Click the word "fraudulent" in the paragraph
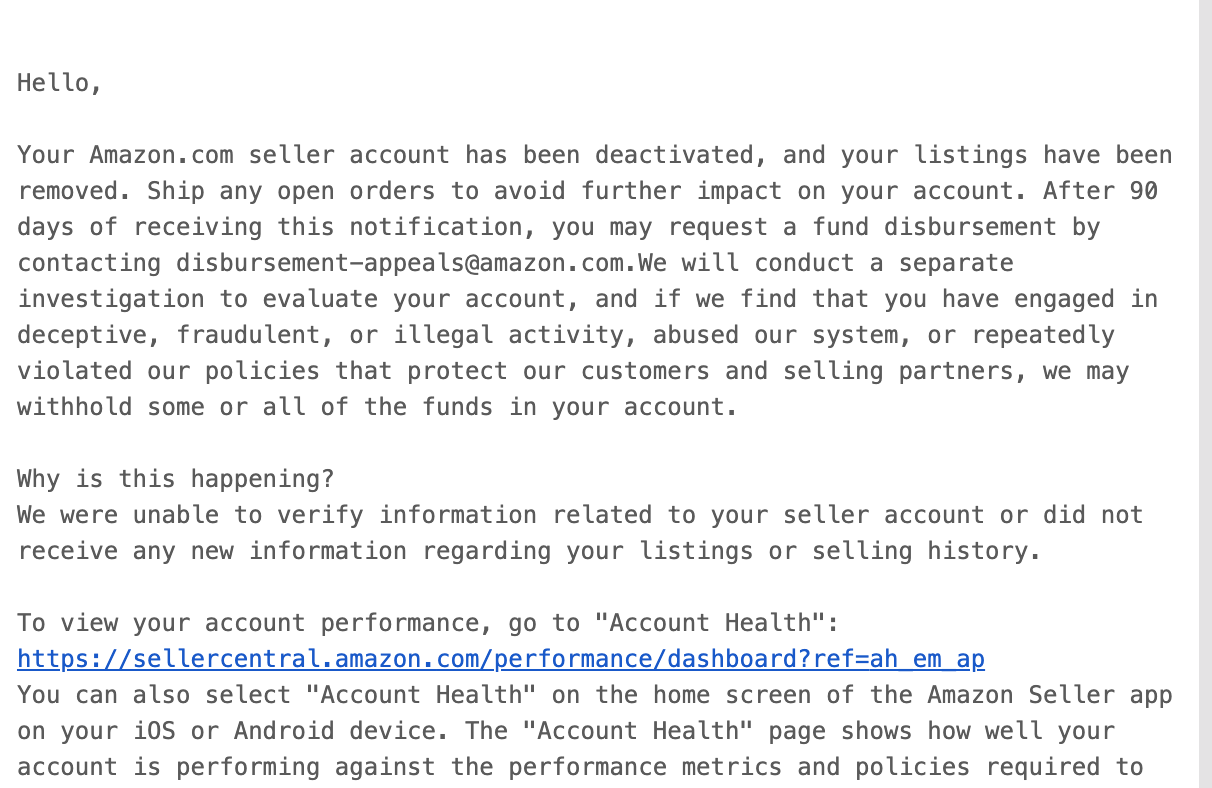This screenshot has width=1212, height=788. tap(247, 335)
